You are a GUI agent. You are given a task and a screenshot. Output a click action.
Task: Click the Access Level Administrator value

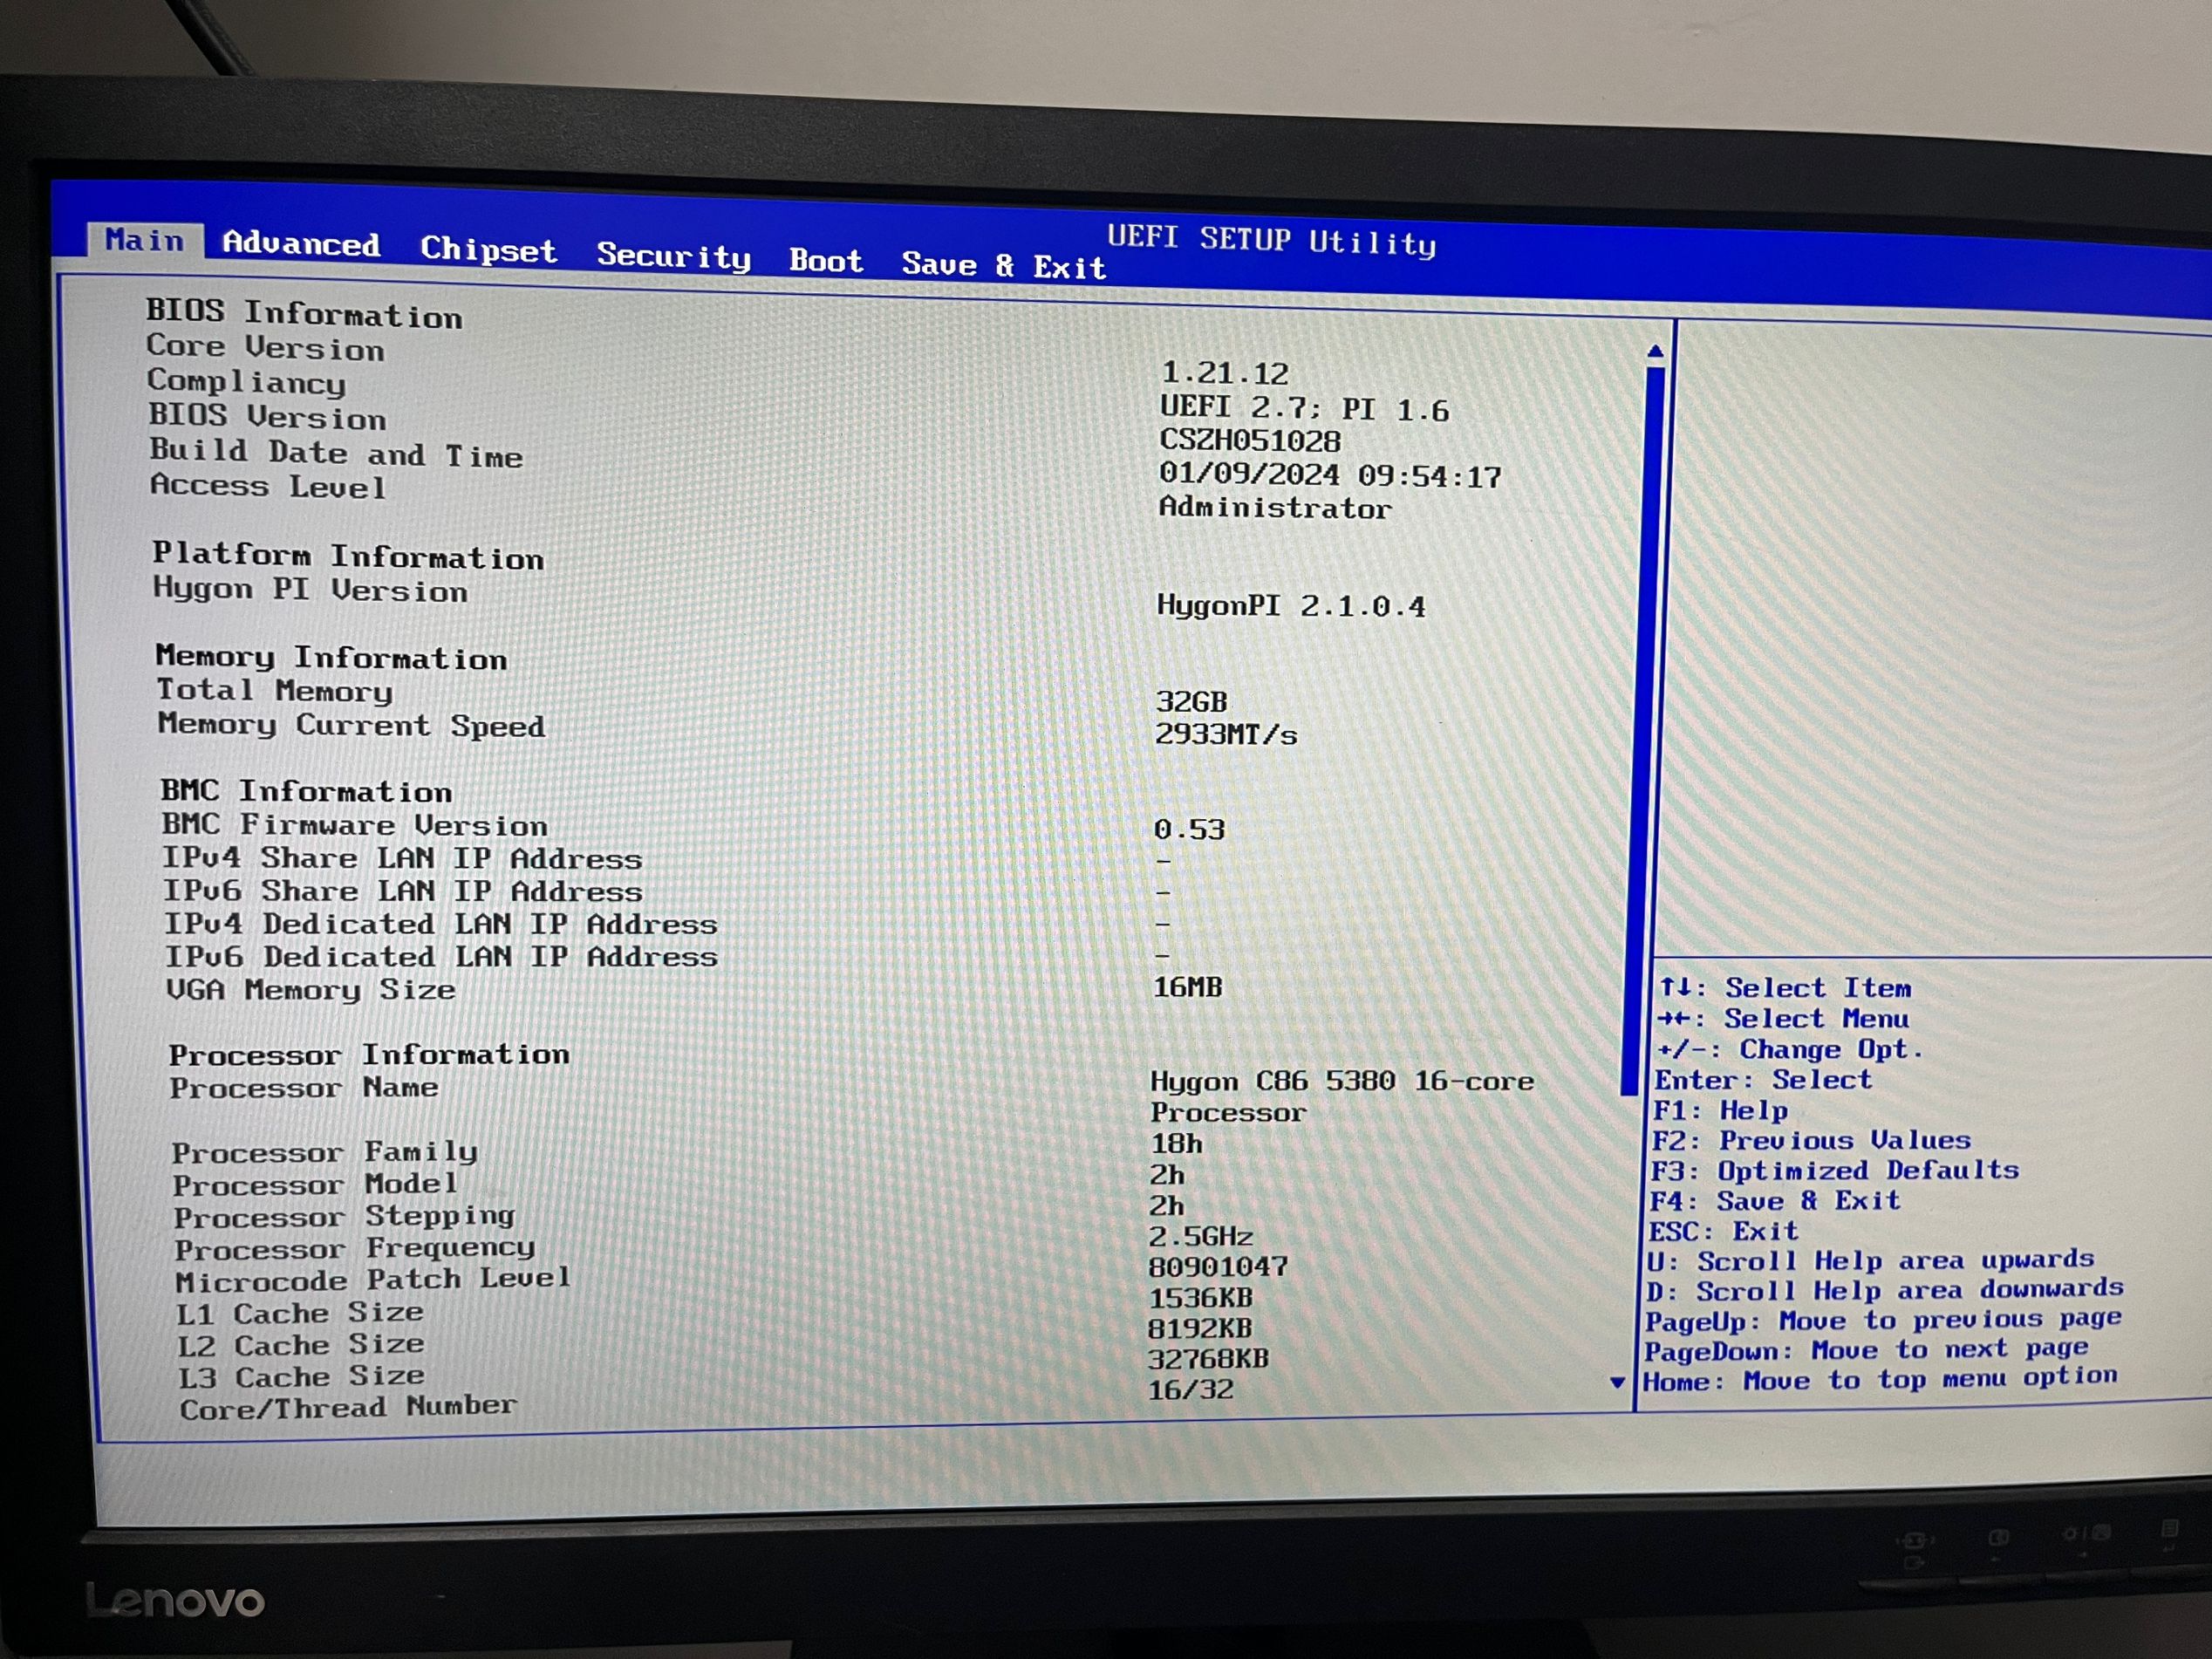[x=1274, y=508]
